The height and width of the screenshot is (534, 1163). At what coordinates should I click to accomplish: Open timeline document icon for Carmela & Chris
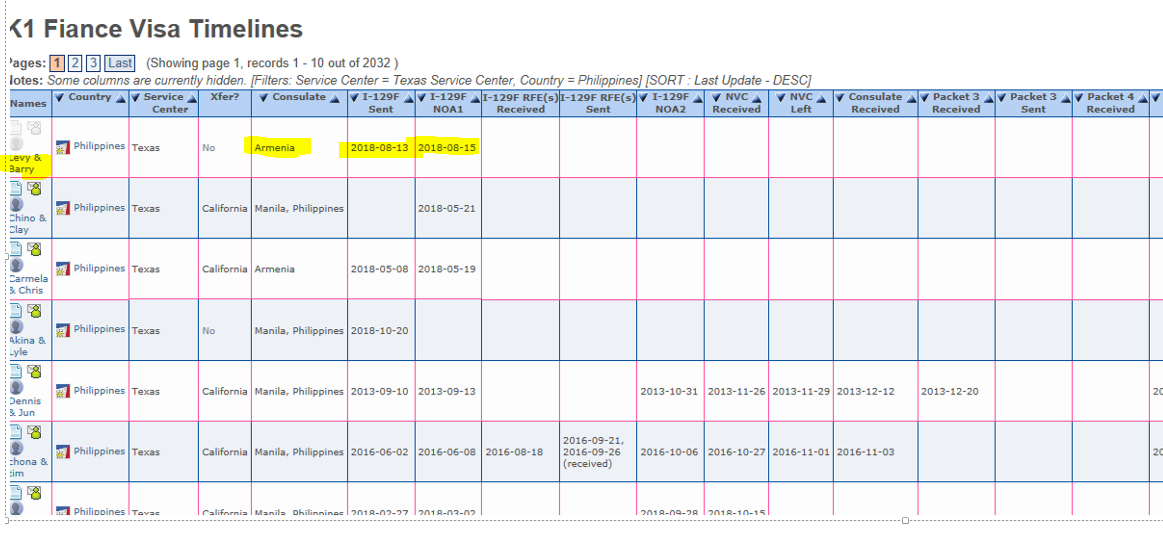tap(15, 248)
